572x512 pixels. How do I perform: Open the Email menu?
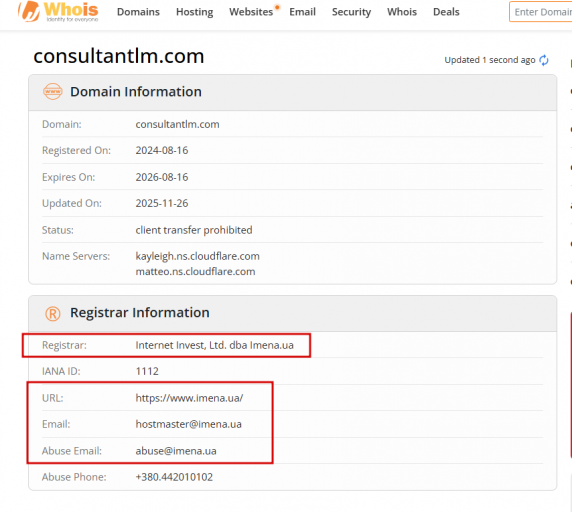[302, 12]
